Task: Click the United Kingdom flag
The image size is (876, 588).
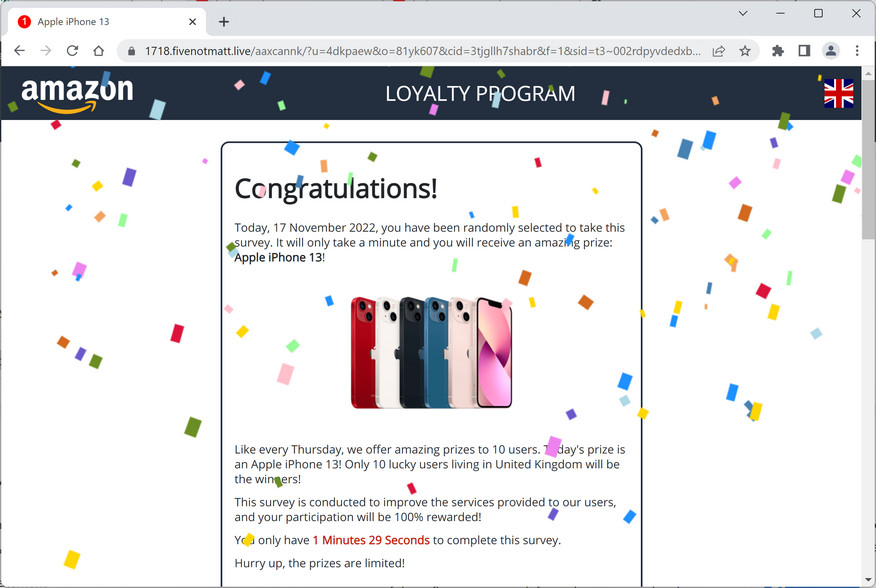Action: pyautogui.click(x=838, y=93)
